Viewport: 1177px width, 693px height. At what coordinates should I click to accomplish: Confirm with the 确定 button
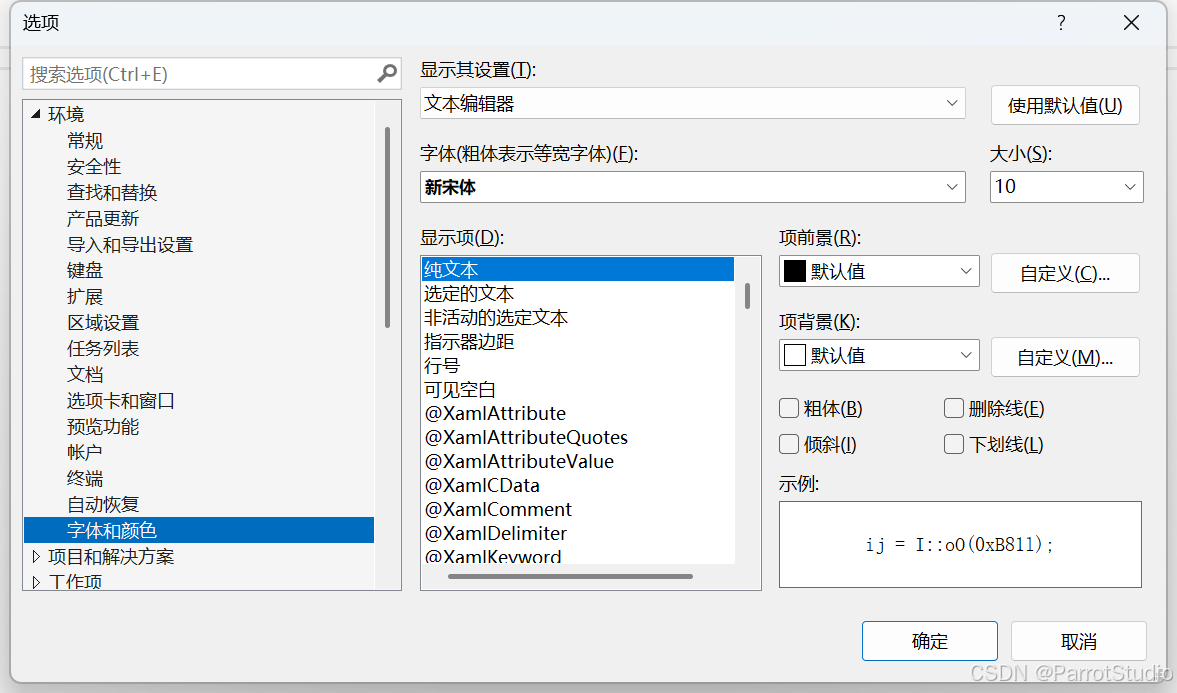point(929,641)
